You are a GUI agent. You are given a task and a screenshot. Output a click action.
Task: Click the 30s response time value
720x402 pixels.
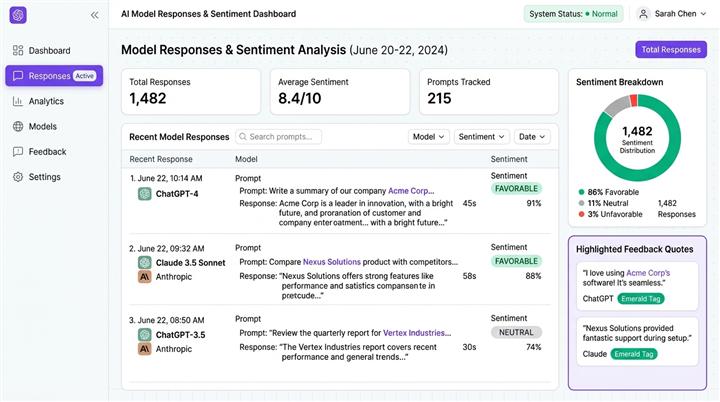click(469, 347)
